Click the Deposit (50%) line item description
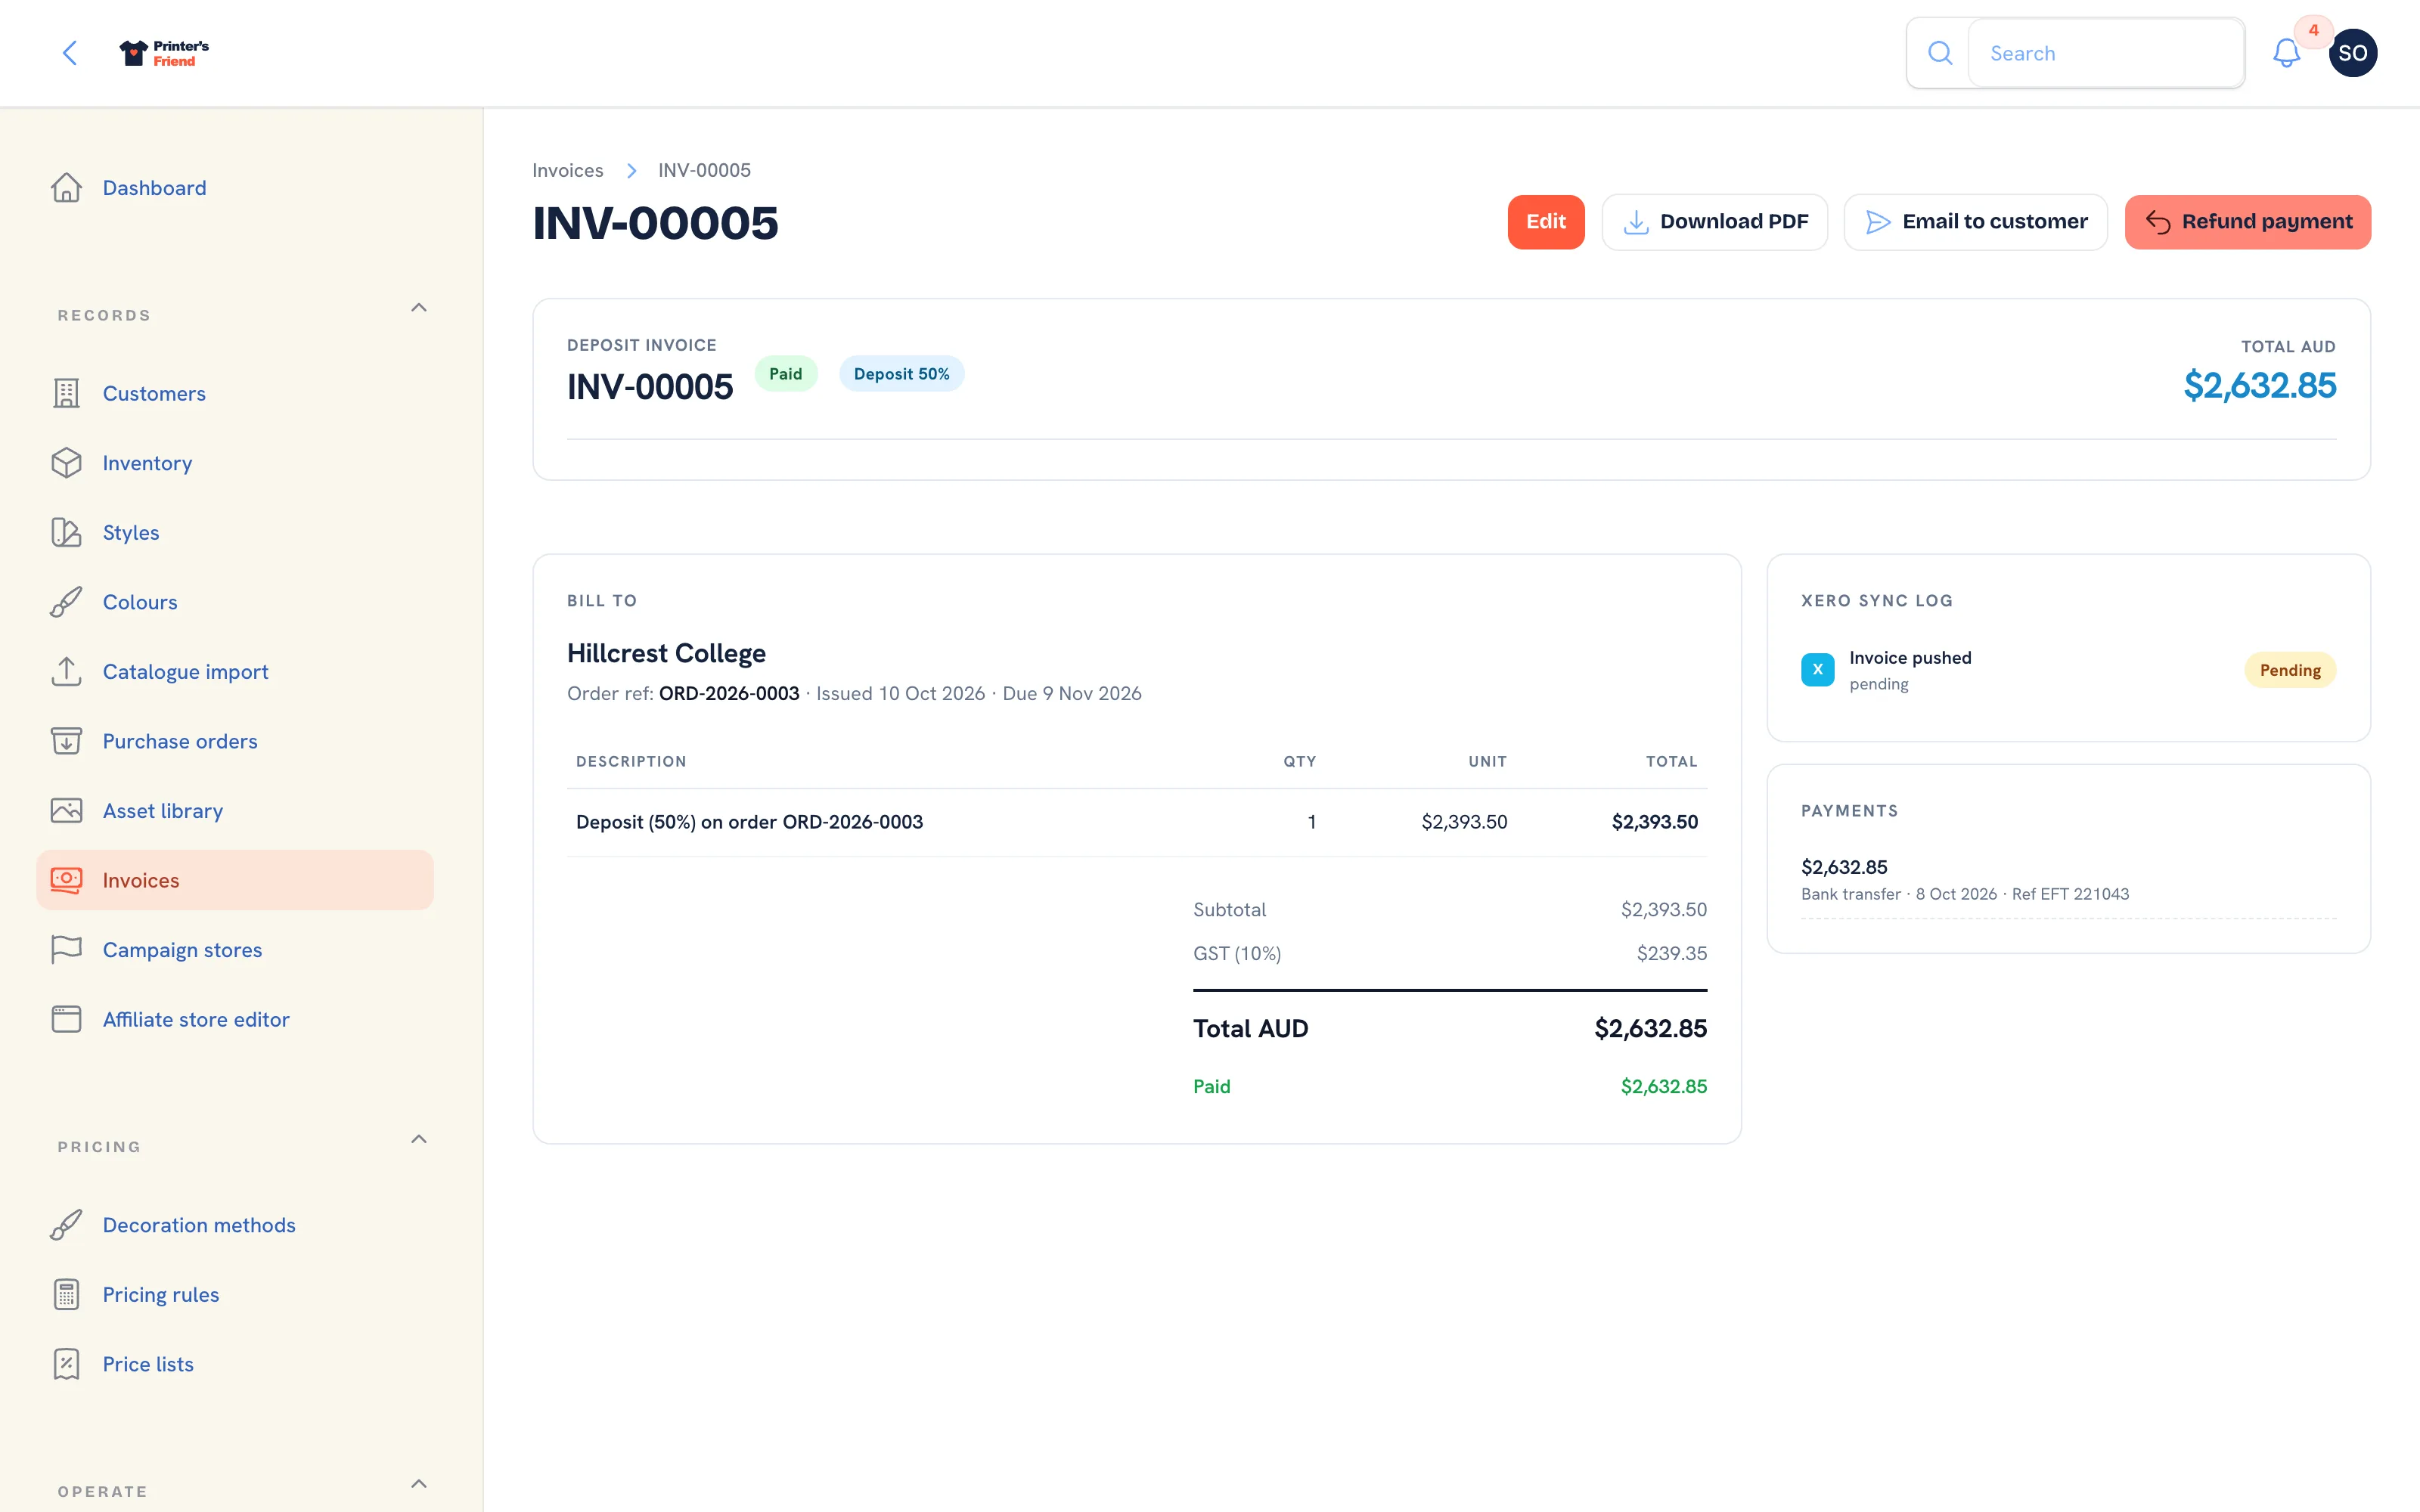The height and width of the screenshot is (1512, 2420). [749, 822]
